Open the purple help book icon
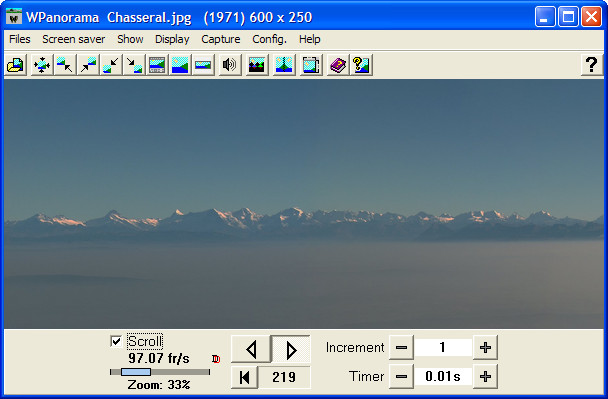 (x=338, y=65)
